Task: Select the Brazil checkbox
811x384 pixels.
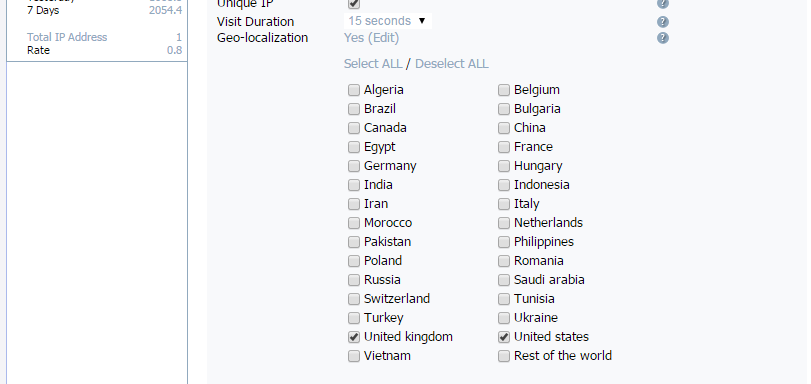Action: click(x=354, y=109)
